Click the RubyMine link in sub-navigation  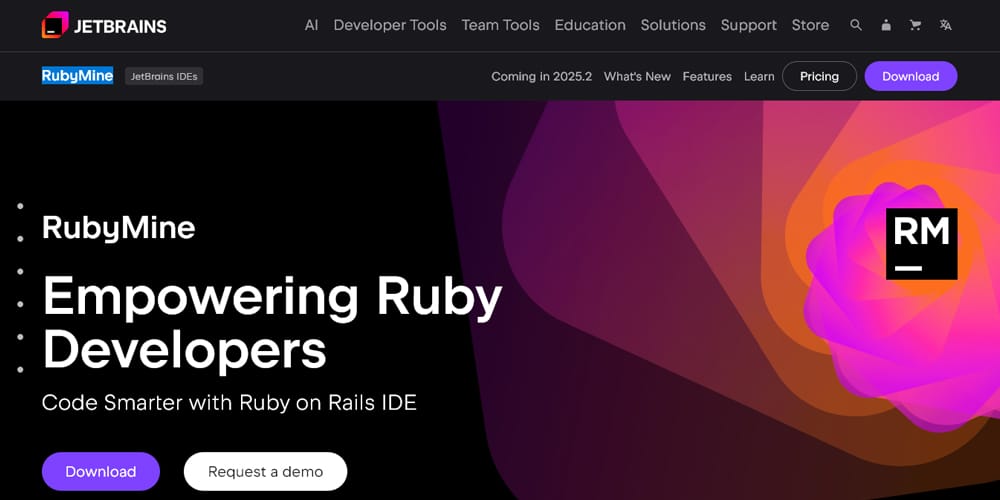[x=77, y=76]
